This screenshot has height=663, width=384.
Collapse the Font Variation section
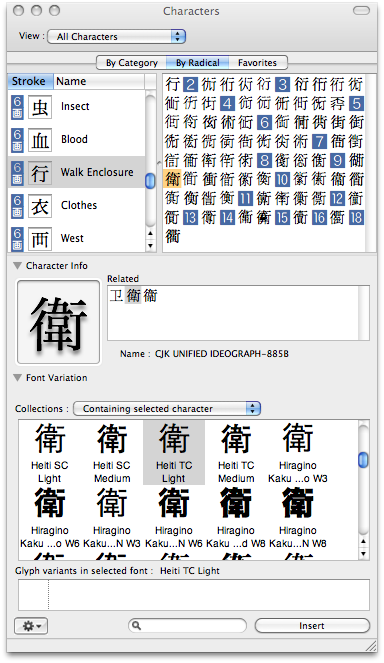point(17,378)
